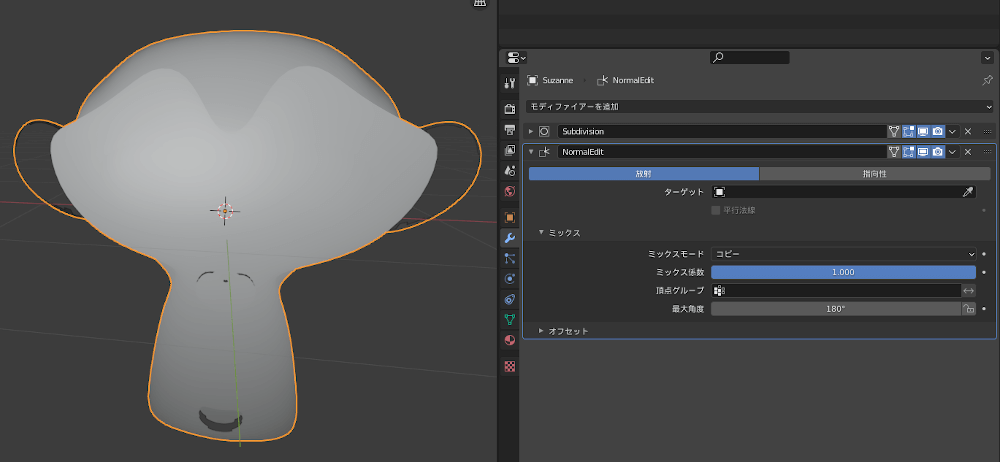
Task: Open the Tool properties tab
Action: [x=509, y=83]
